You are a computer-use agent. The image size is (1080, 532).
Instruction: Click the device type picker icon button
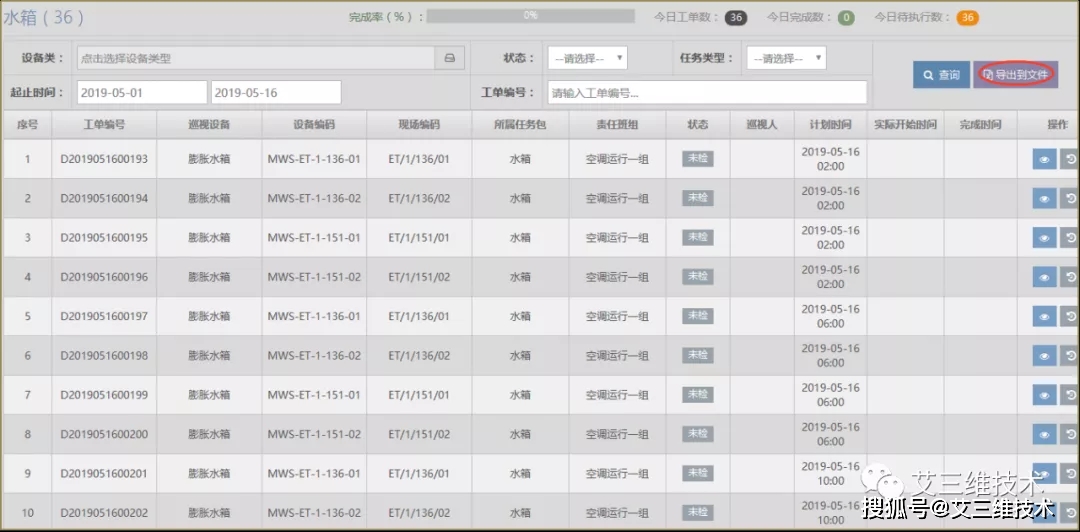[449, 59]
